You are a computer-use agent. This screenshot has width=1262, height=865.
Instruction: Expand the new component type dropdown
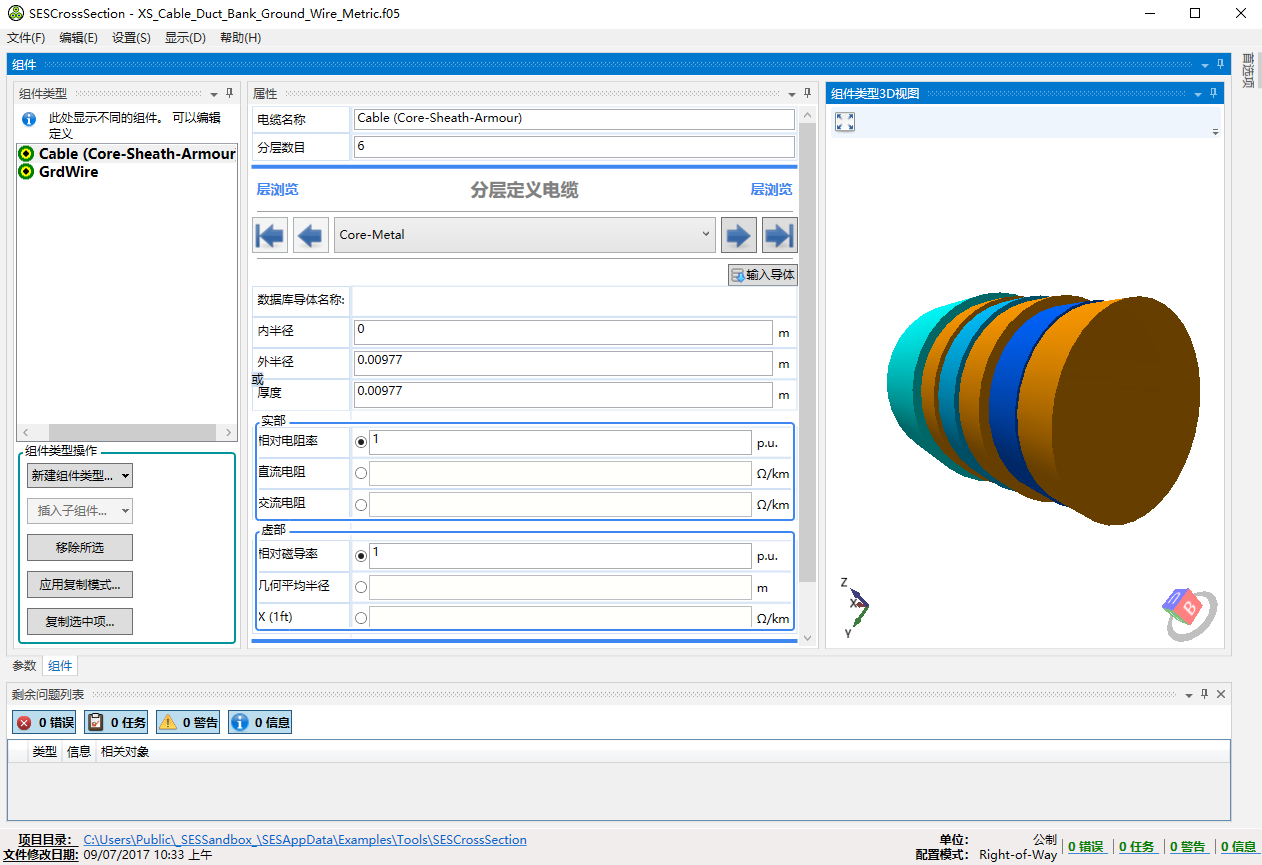(x=80, y=476)
